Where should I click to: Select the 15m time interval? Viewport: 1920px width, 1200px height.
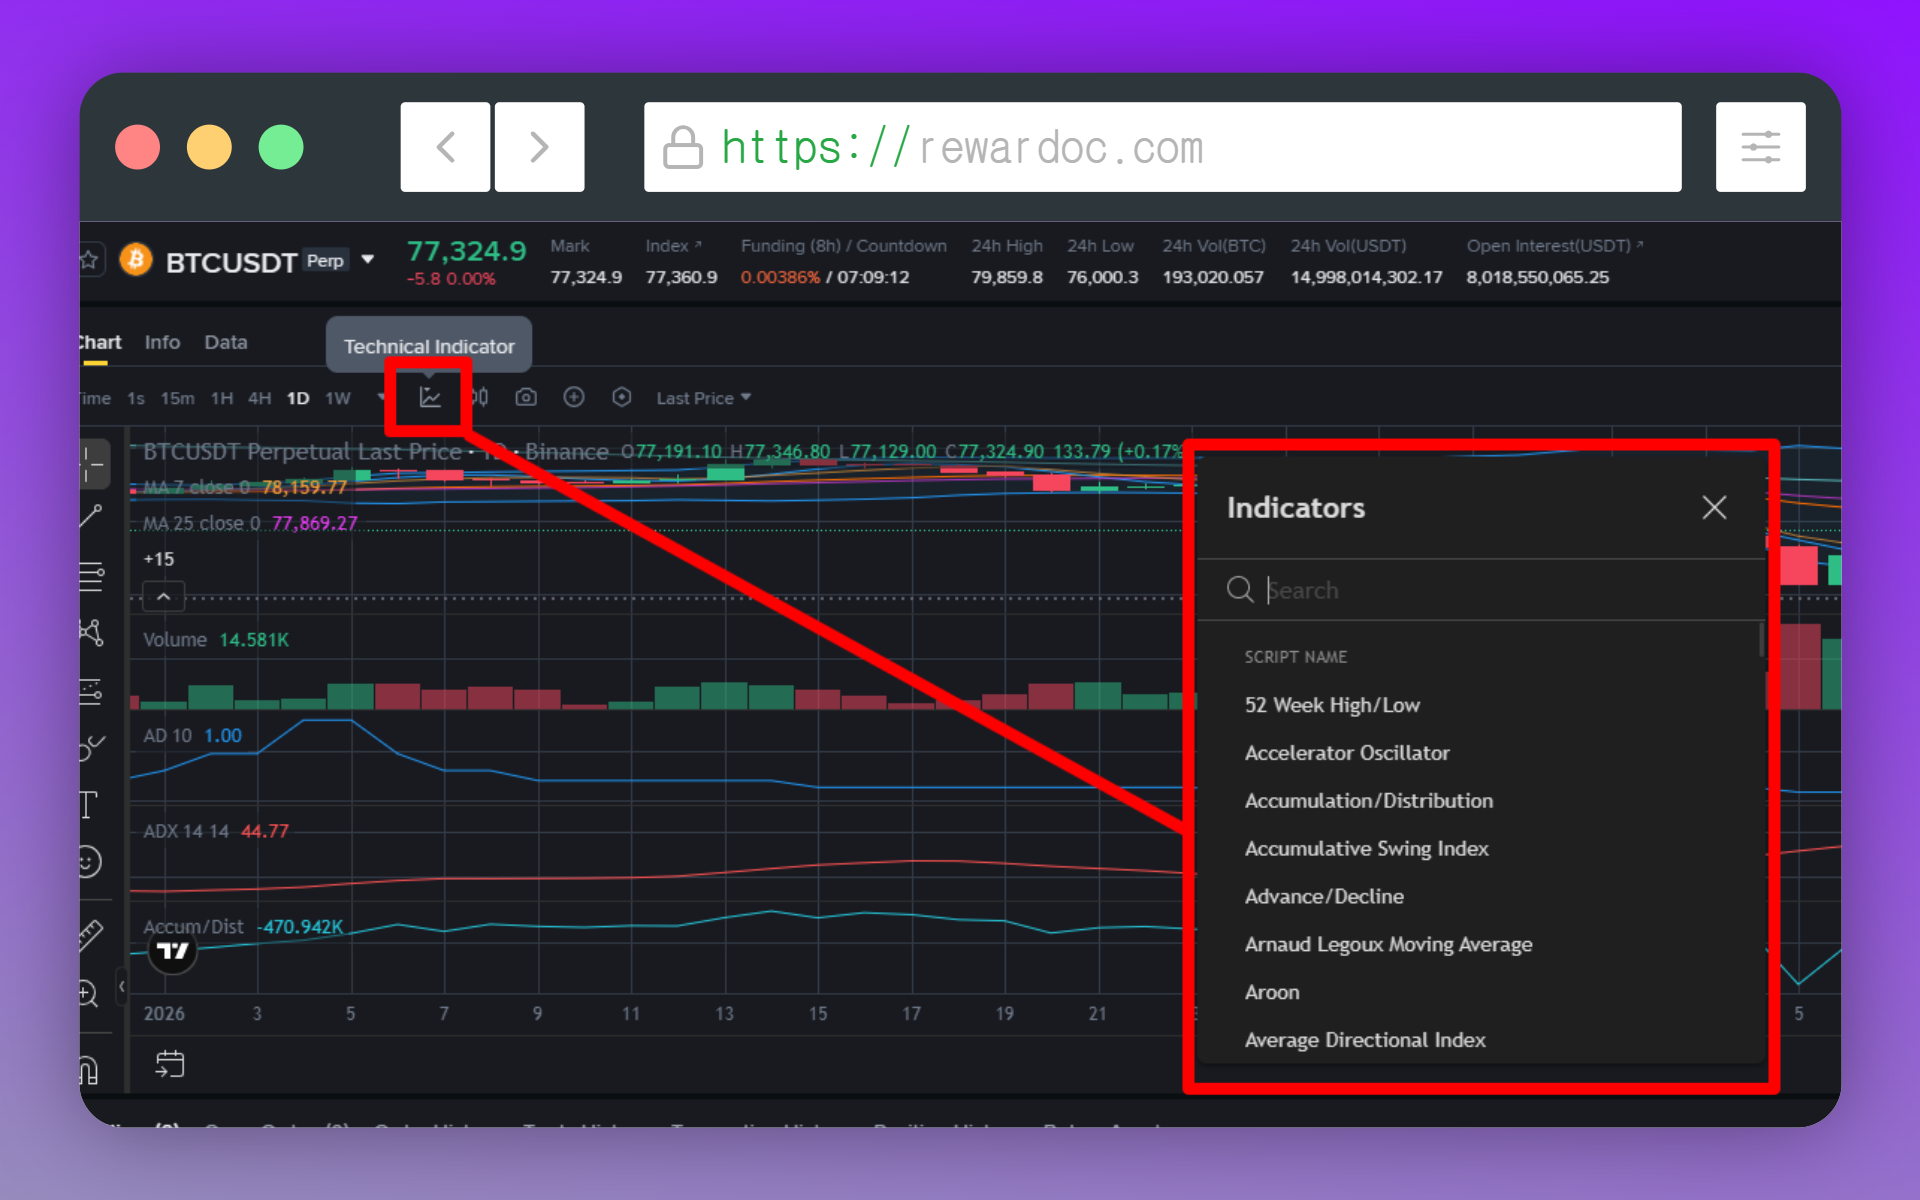coord(178,398)
